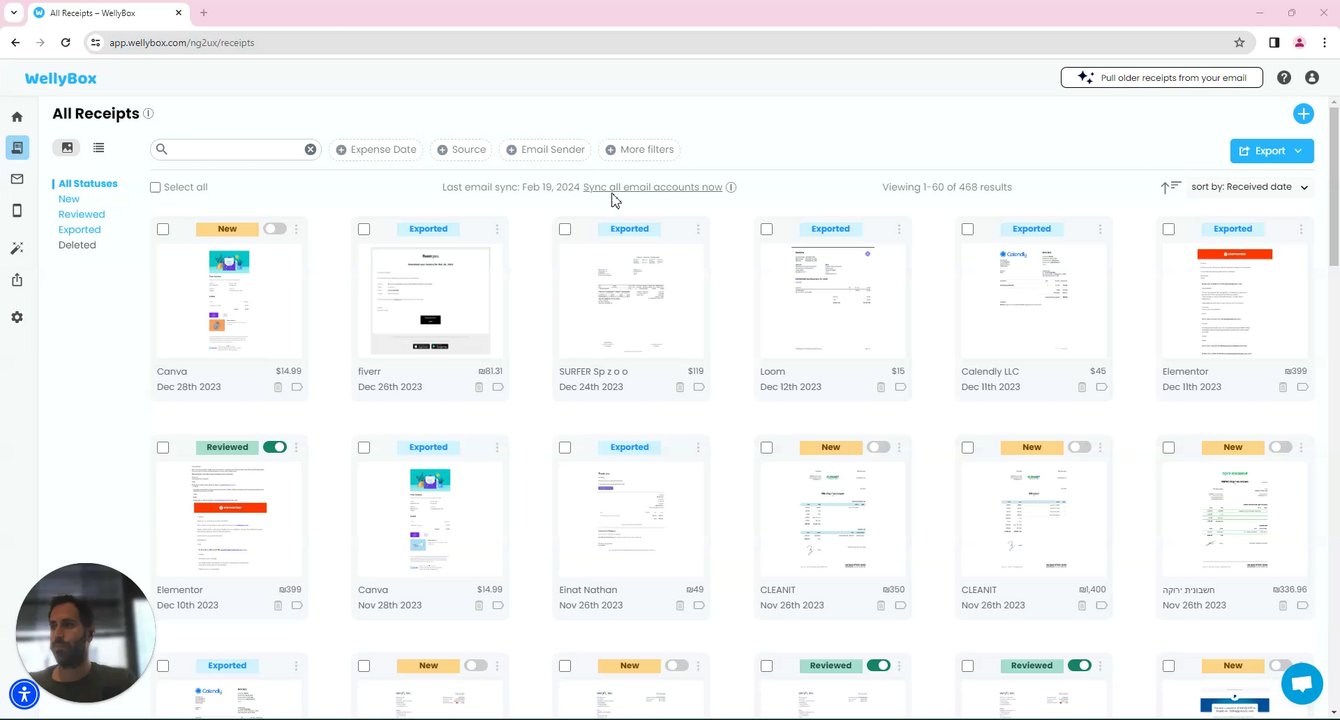The image size is (1340, 720).
Task: Click trash icon on Einat Nathan card
Action: pyautogui.click(x=680, y=606)
